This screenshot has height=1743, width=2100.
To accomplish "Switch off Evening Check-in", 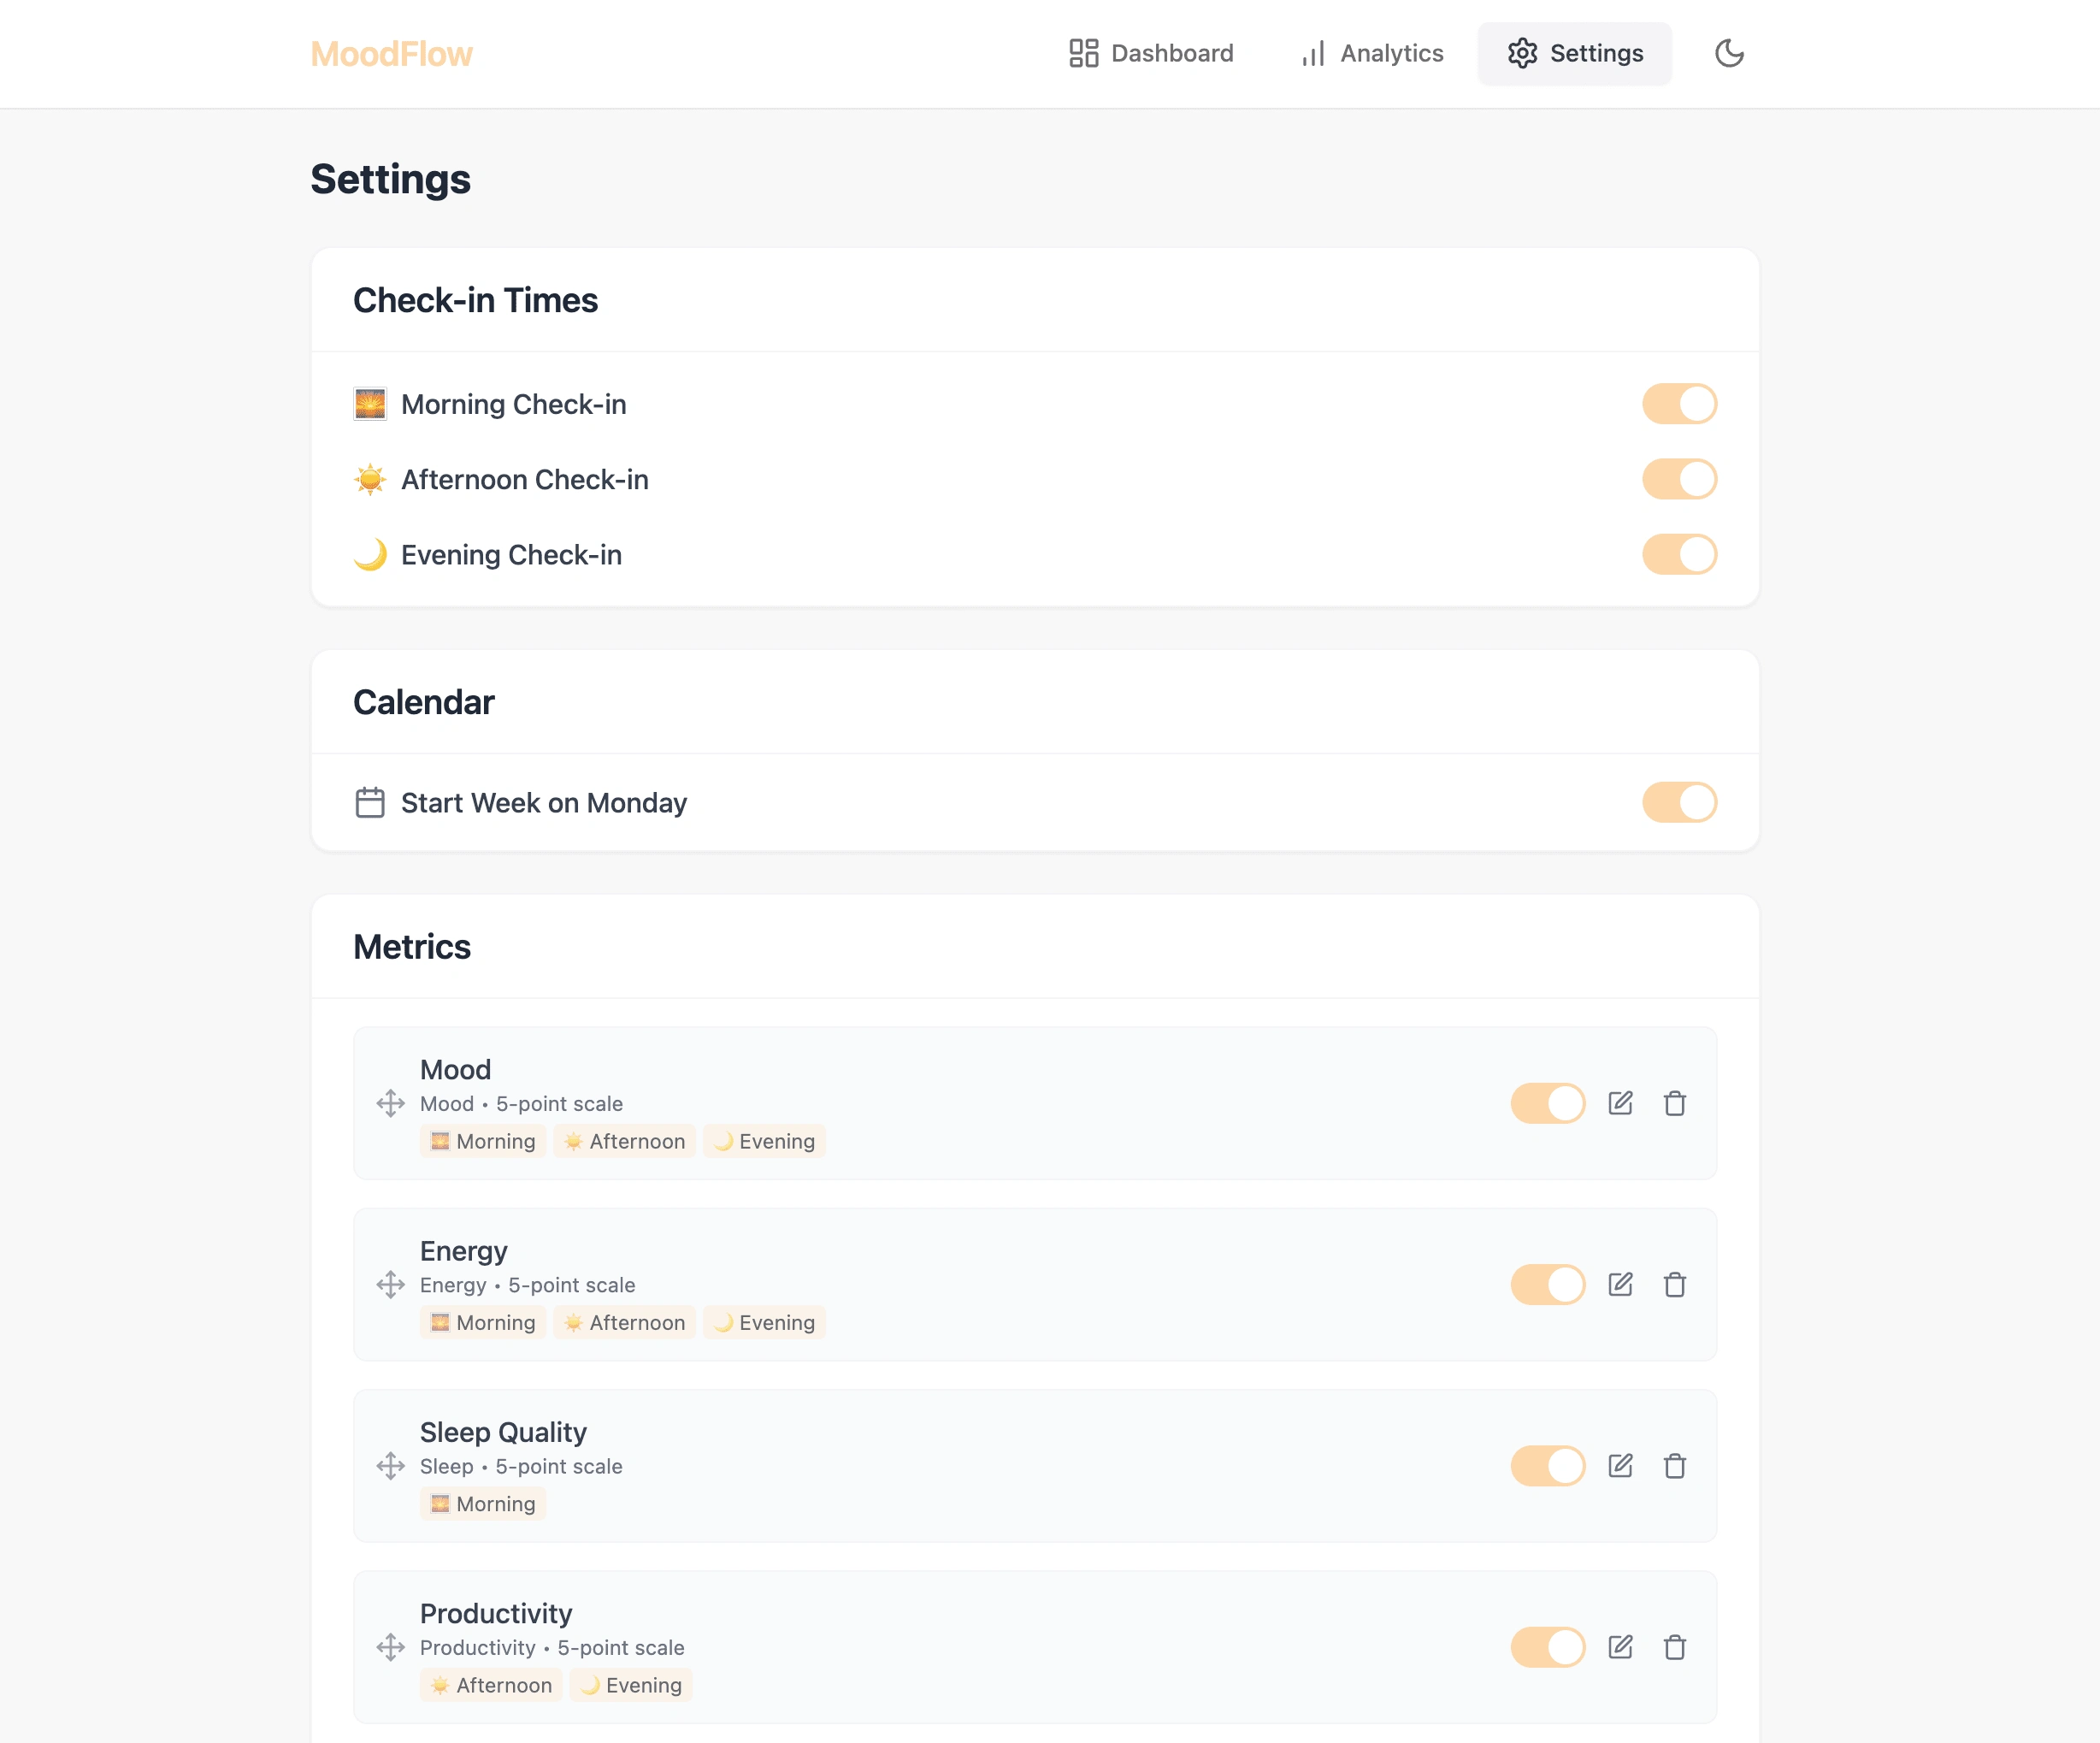I will (1679, 554).
